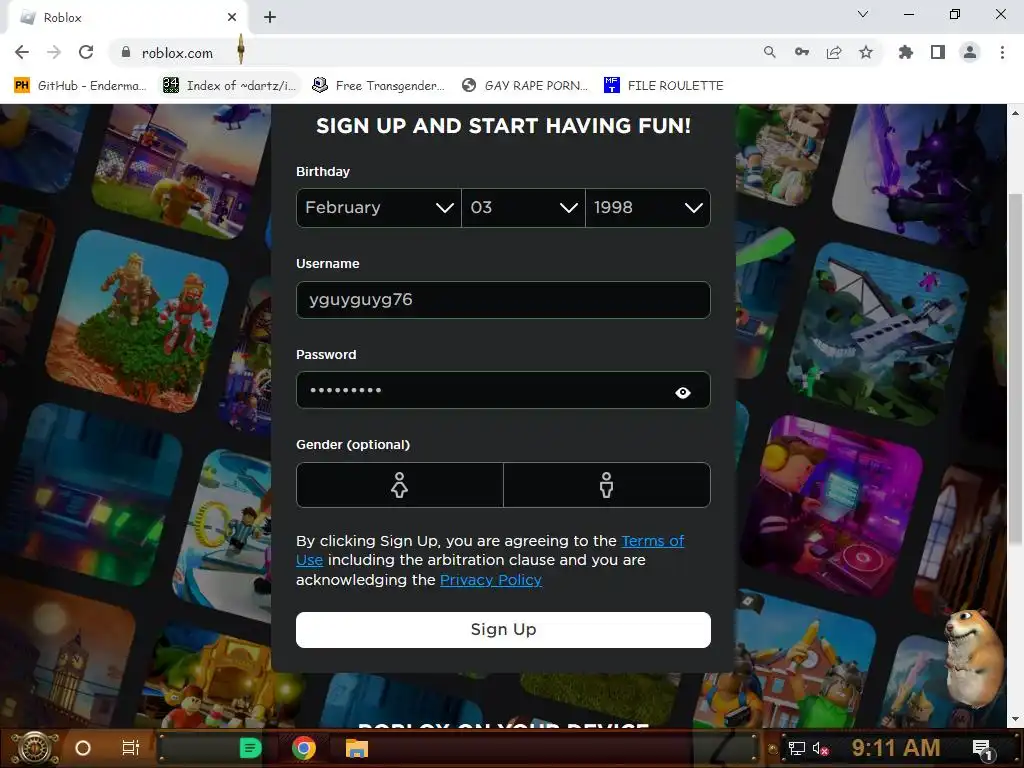Select the female gender option

pyautogui.click(x=400, y=485)
